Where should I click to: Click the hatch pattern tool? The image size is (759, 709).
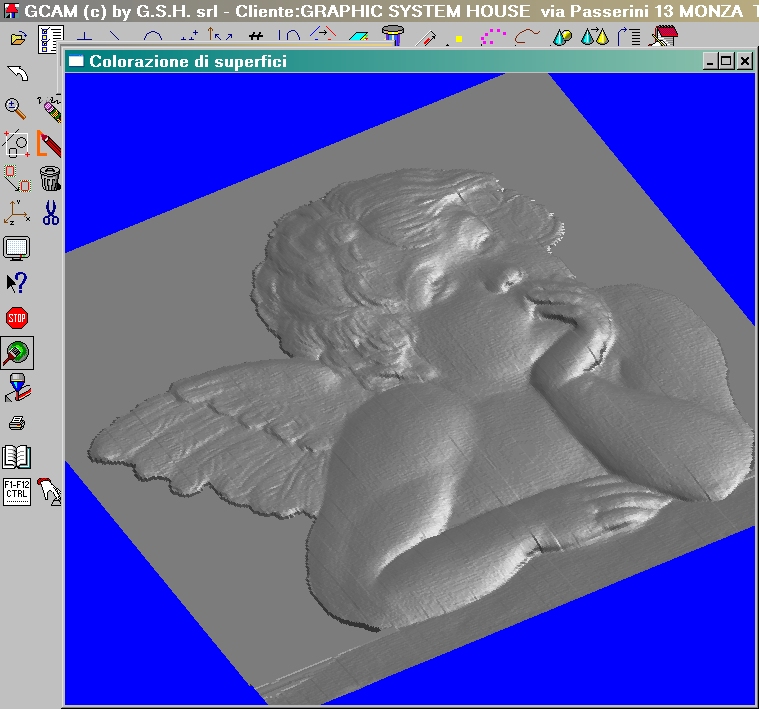click(256, 37)
